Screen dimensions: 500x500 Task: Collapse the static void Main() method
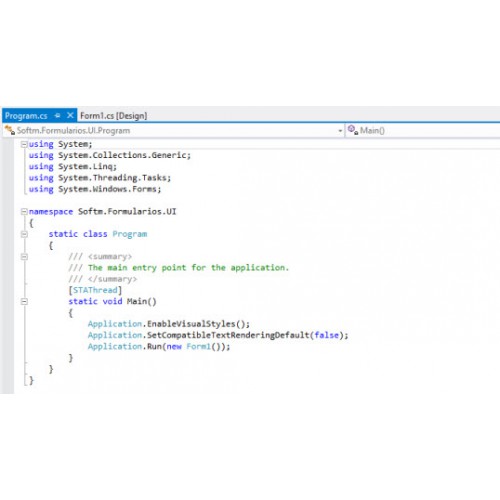pos(24,302)
